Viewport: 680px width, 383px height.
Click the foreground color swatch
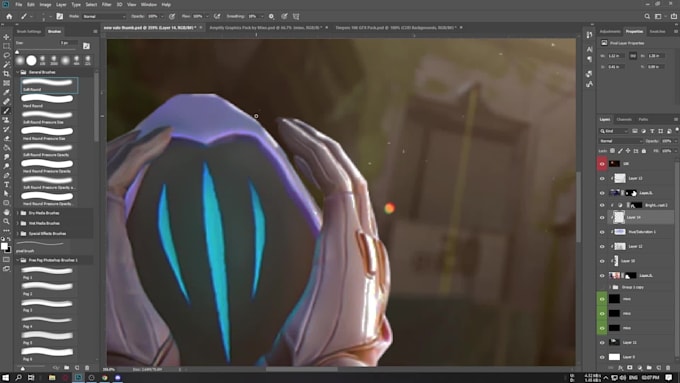(4, 246)
